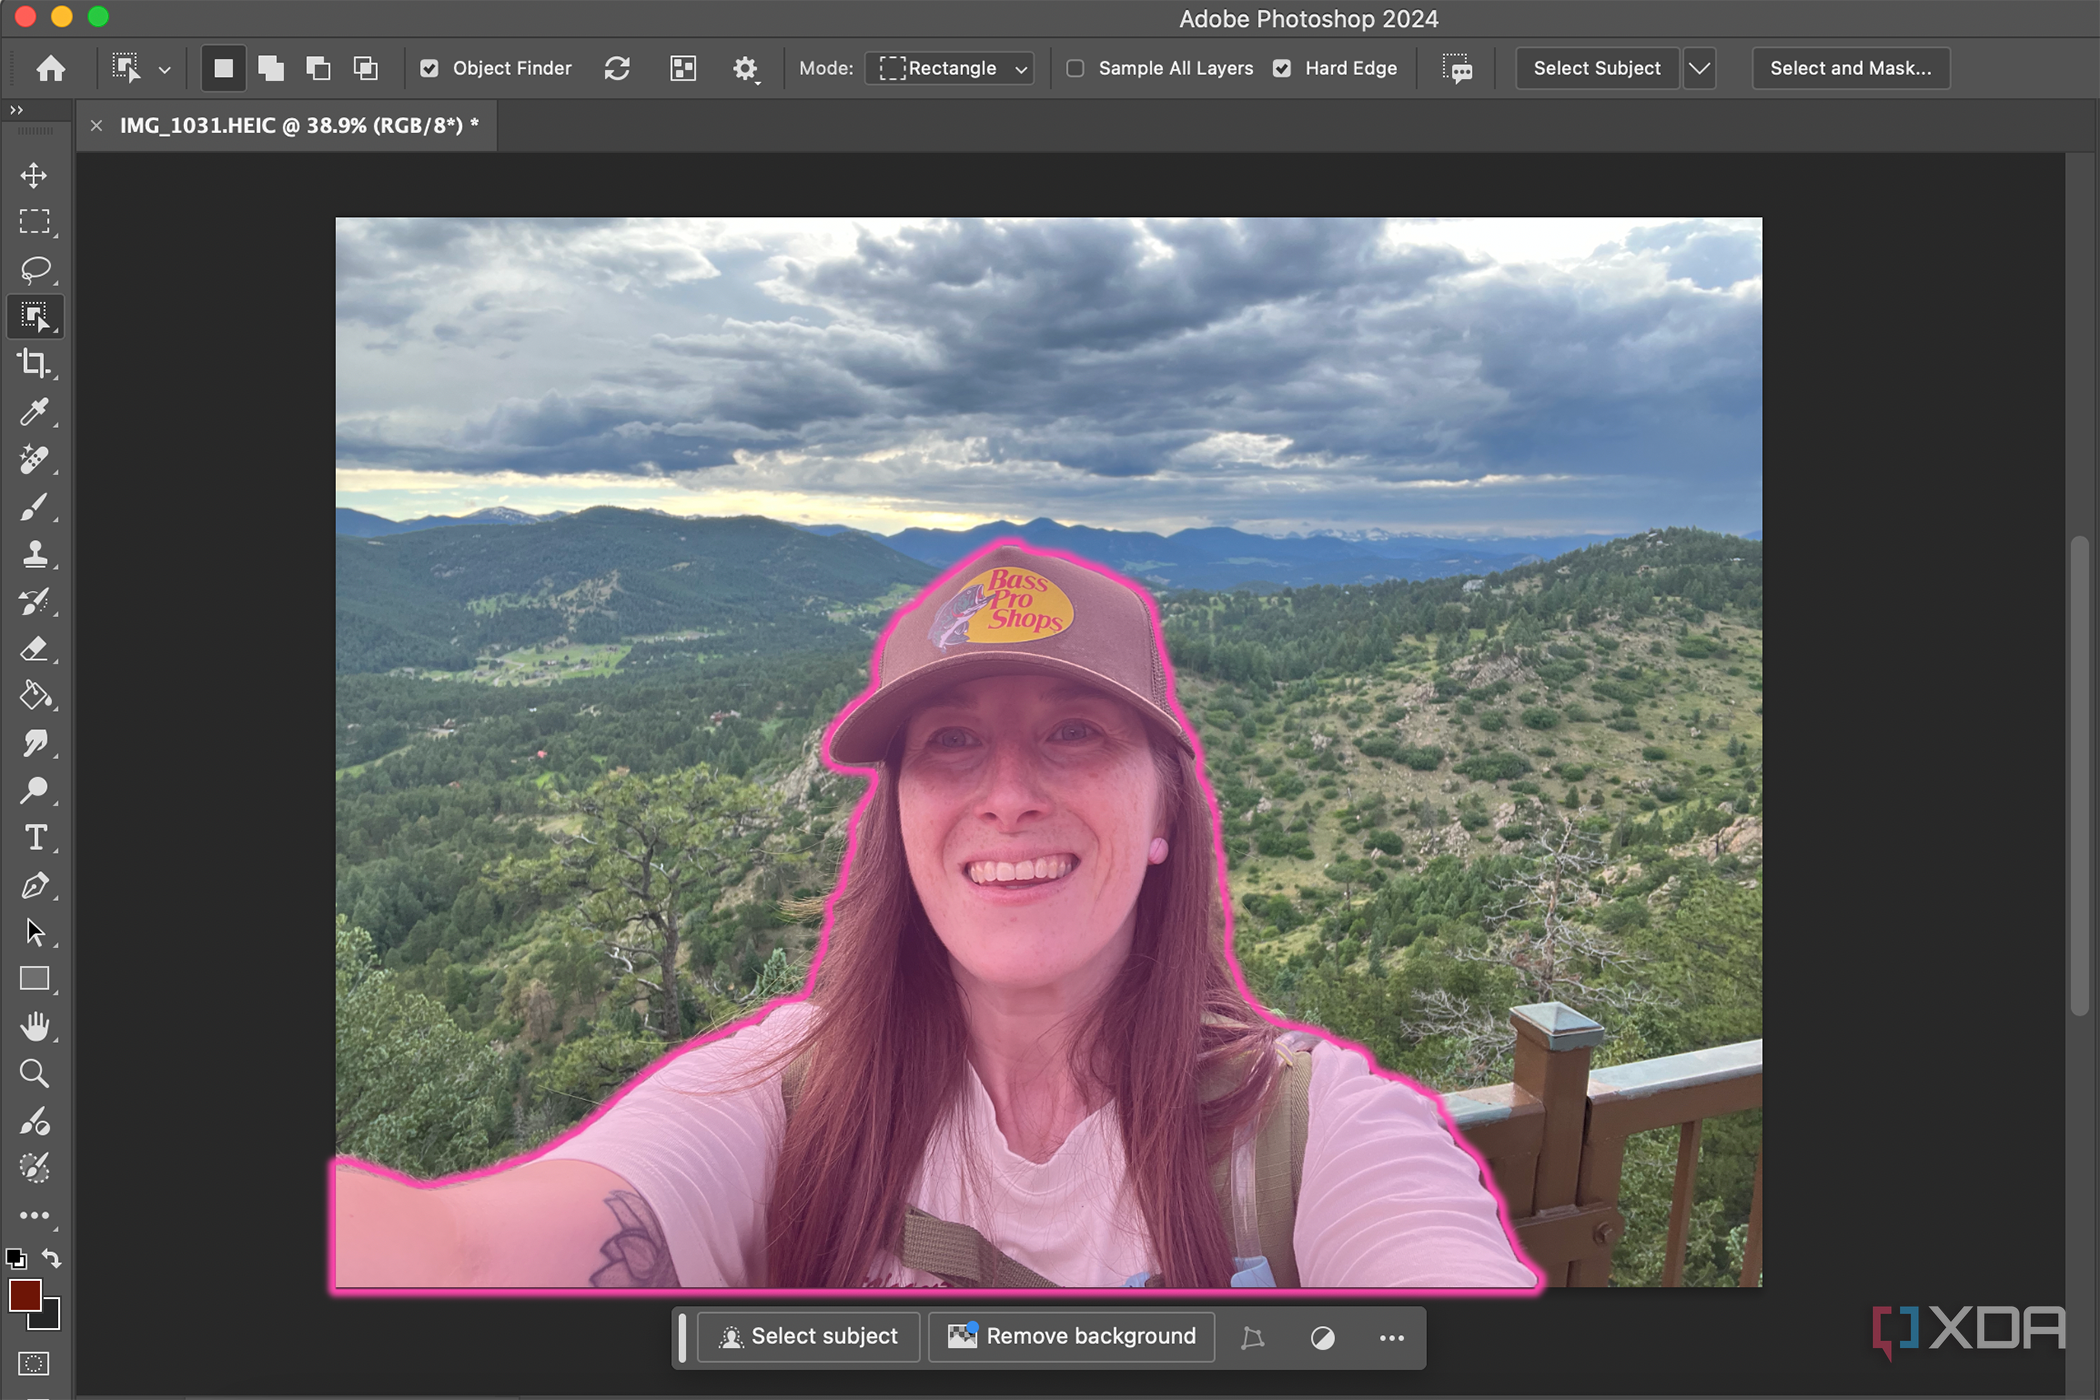Open Edit Toolbar three-dots menu
The width and height of the screenshot is (2100, 1400).
[x=34, y=1216]
